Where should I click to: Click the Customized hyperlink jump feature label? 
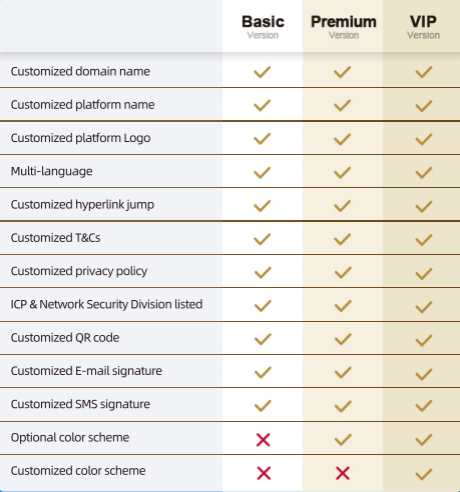pos(82,205)
